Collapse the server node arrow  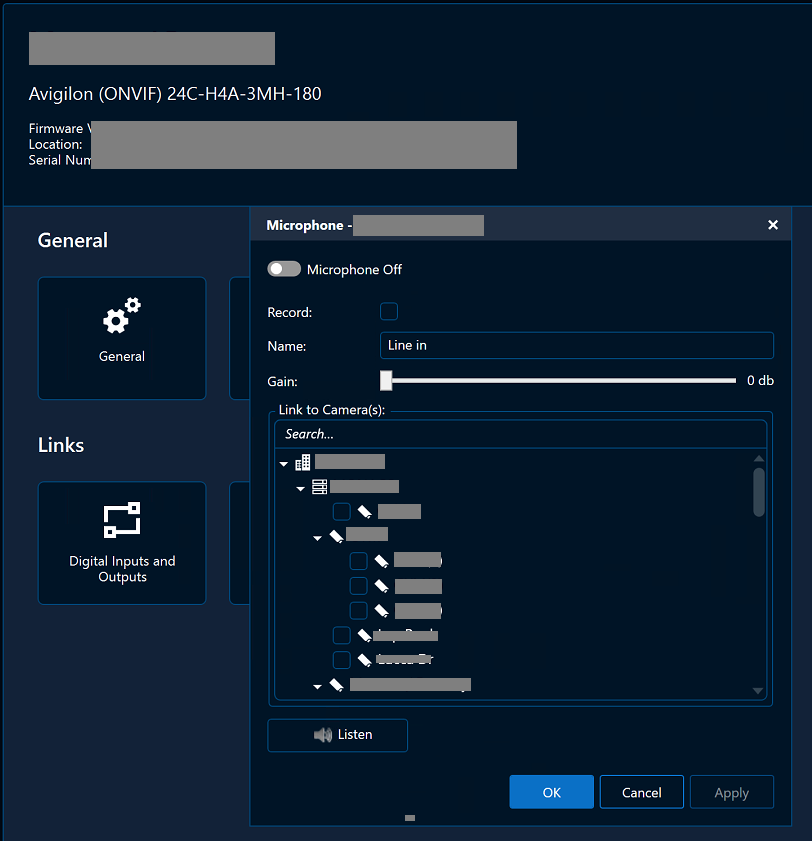click(300, 488)
